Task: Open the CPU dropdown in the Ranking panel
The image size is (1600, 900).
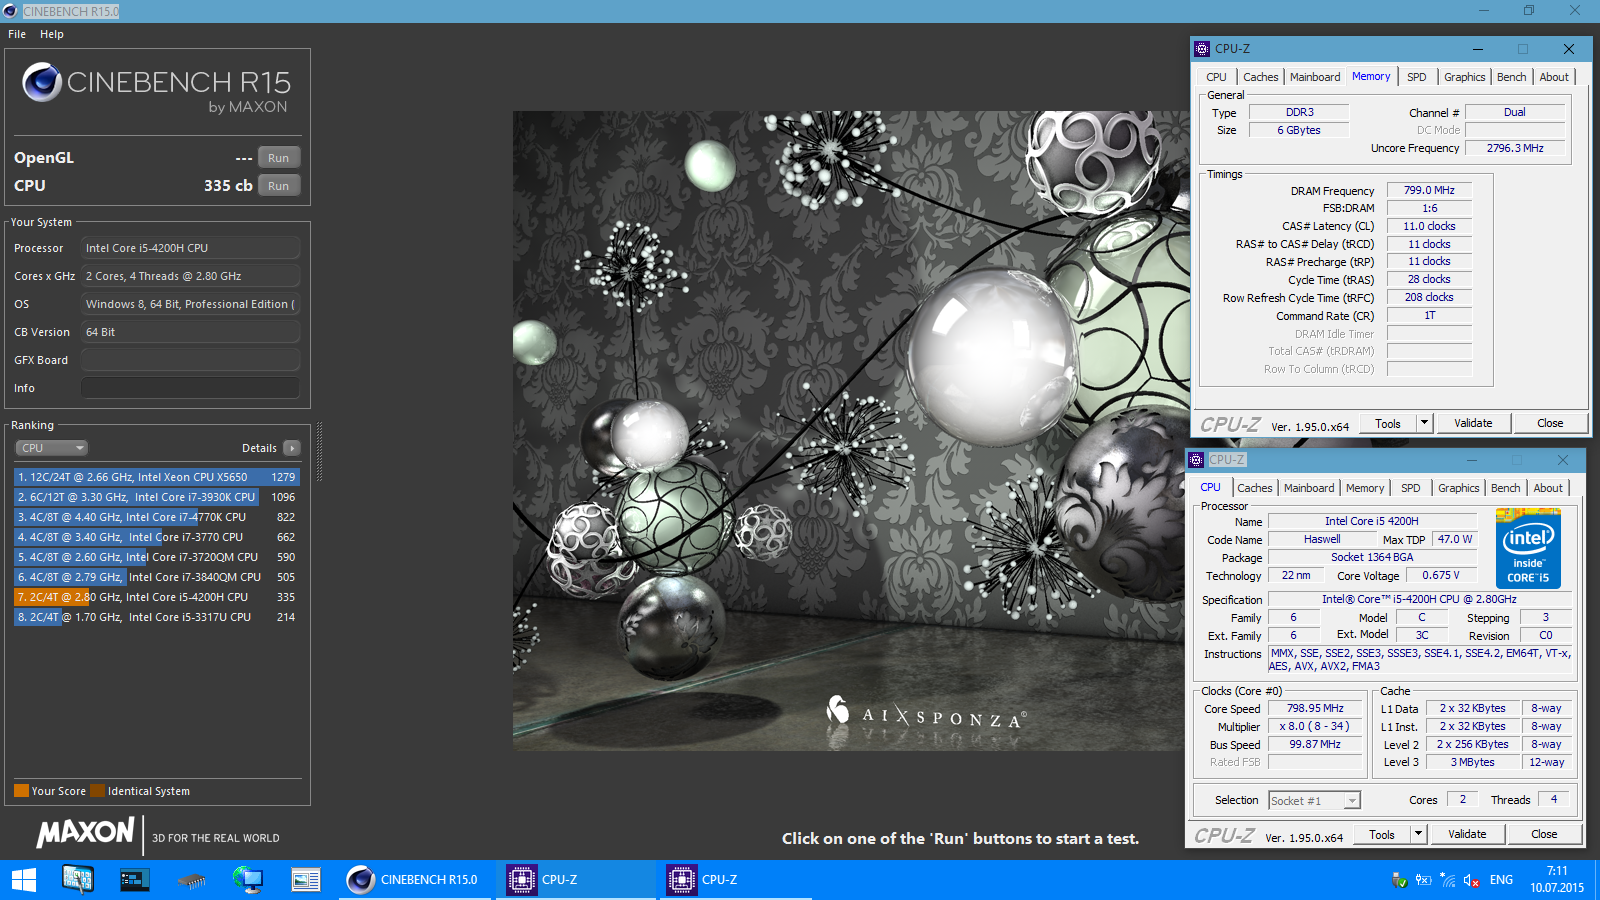Action: pos(51,448)
